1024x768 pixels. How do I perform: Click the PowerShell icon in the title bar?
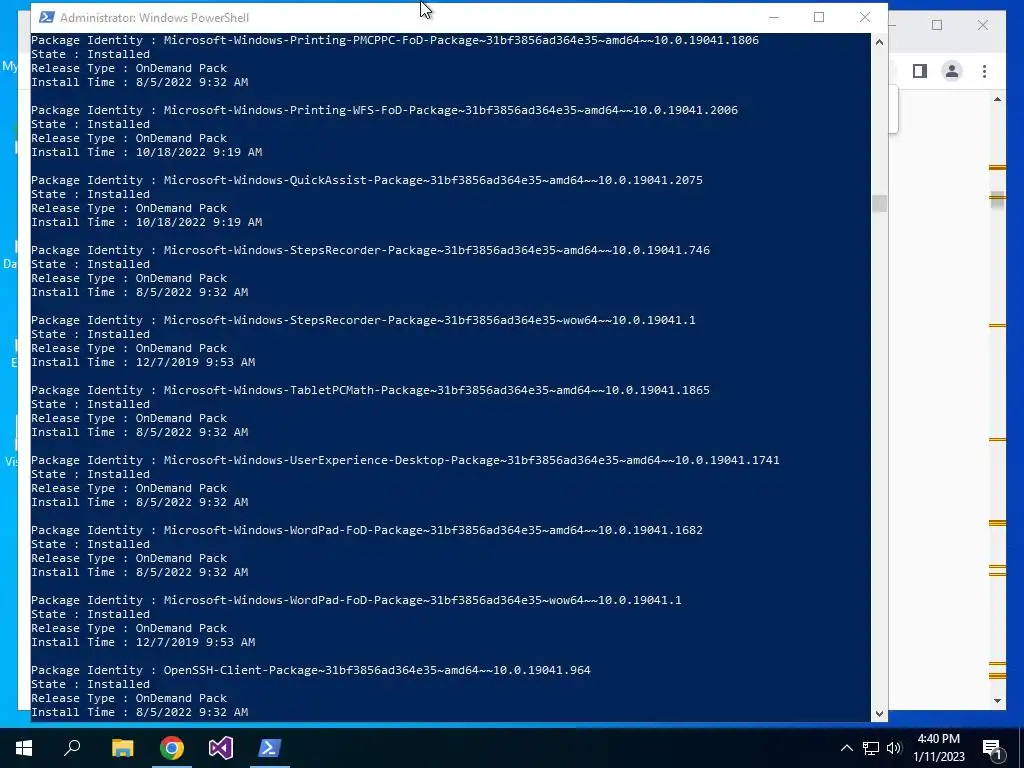tap(46, 17)
